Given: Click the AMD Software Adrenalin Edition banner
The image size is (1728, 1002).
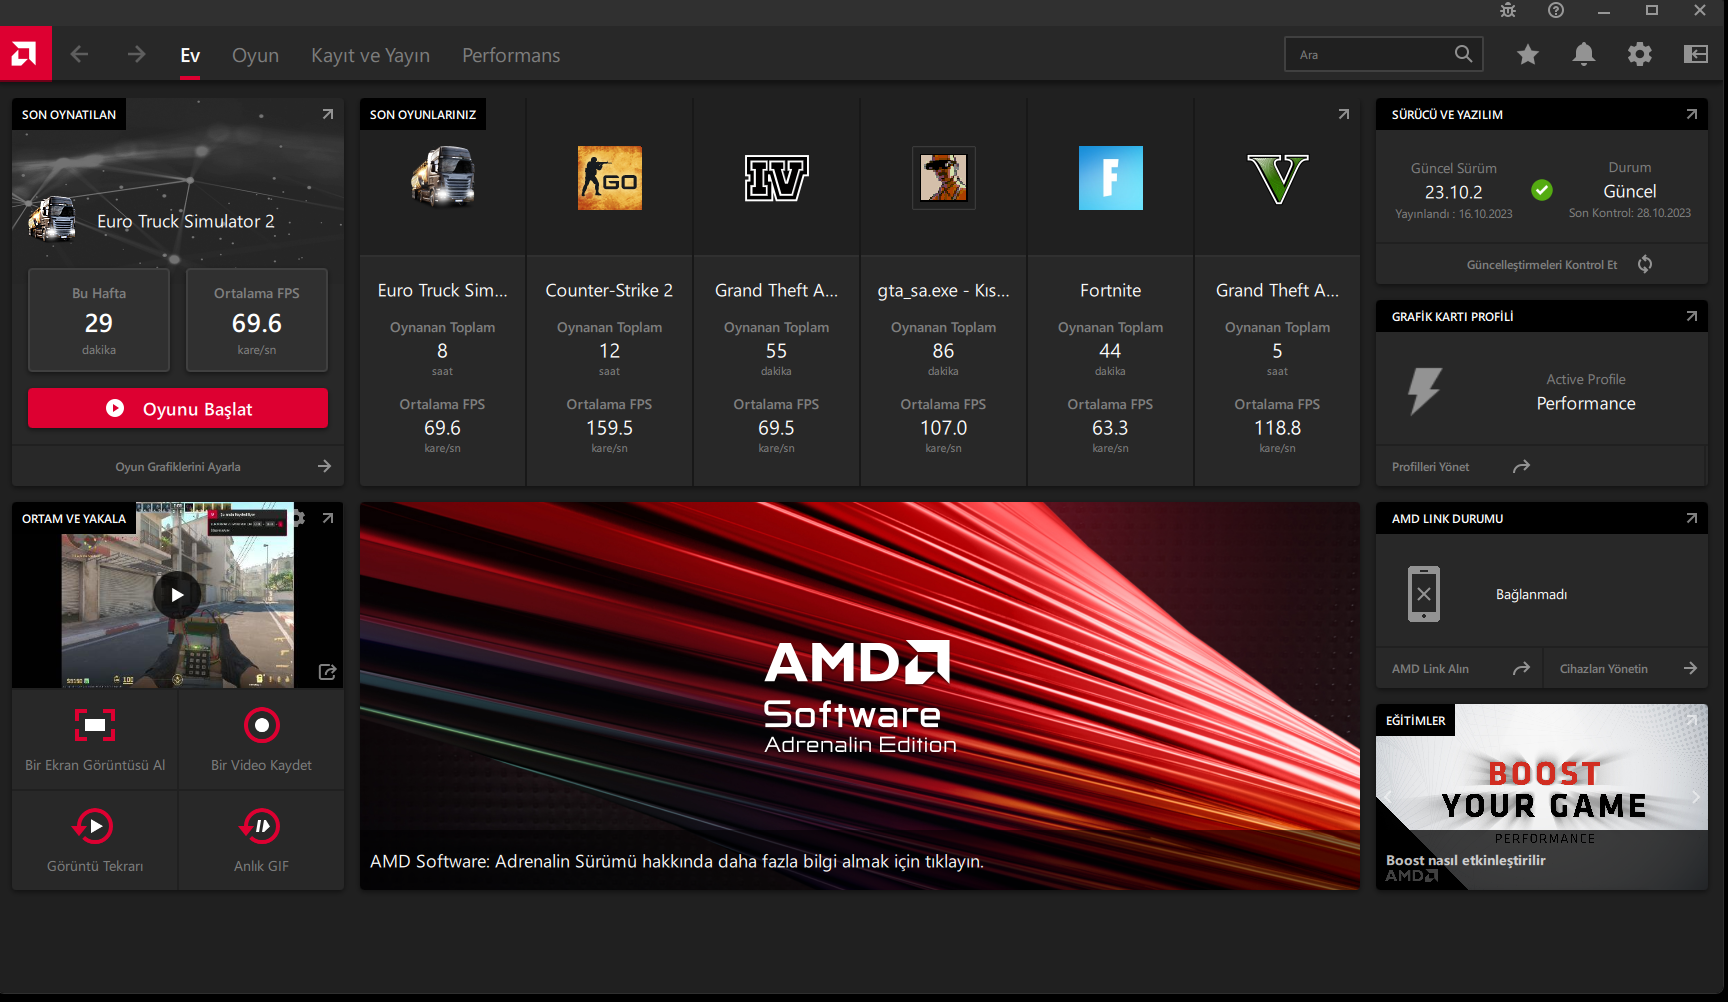Looking at the screenshot, I should click(860, 696).
